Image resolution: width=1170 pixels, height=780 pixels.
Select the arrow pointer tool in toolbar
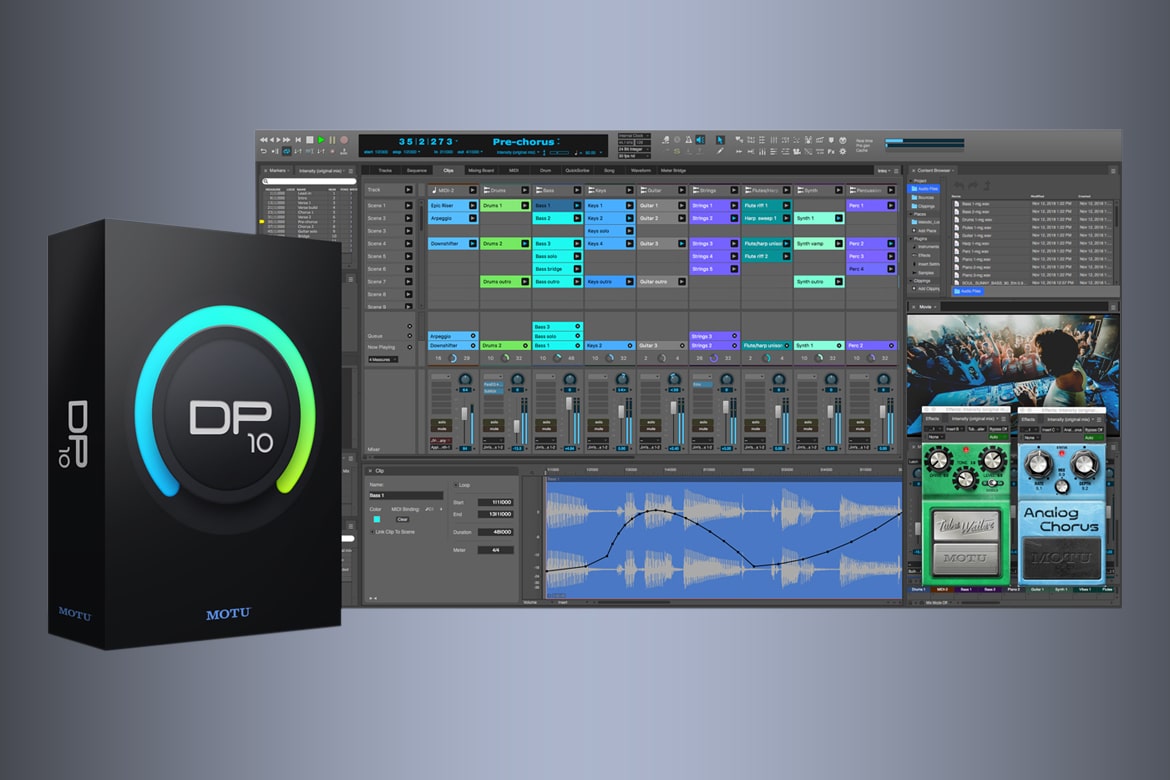click(x=720, y=139)
